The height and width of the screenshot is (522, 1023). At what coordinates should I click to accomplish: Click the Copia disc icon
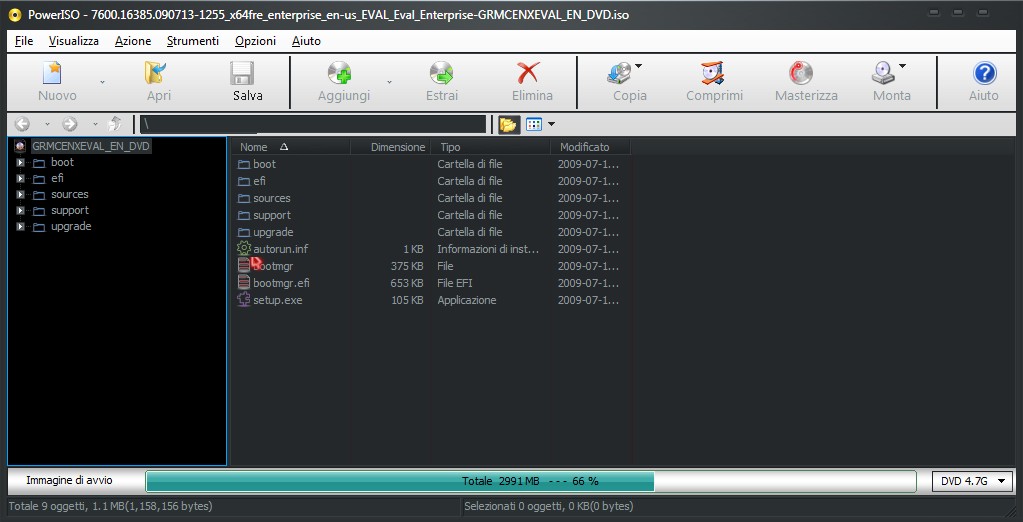tap(619, 72)
